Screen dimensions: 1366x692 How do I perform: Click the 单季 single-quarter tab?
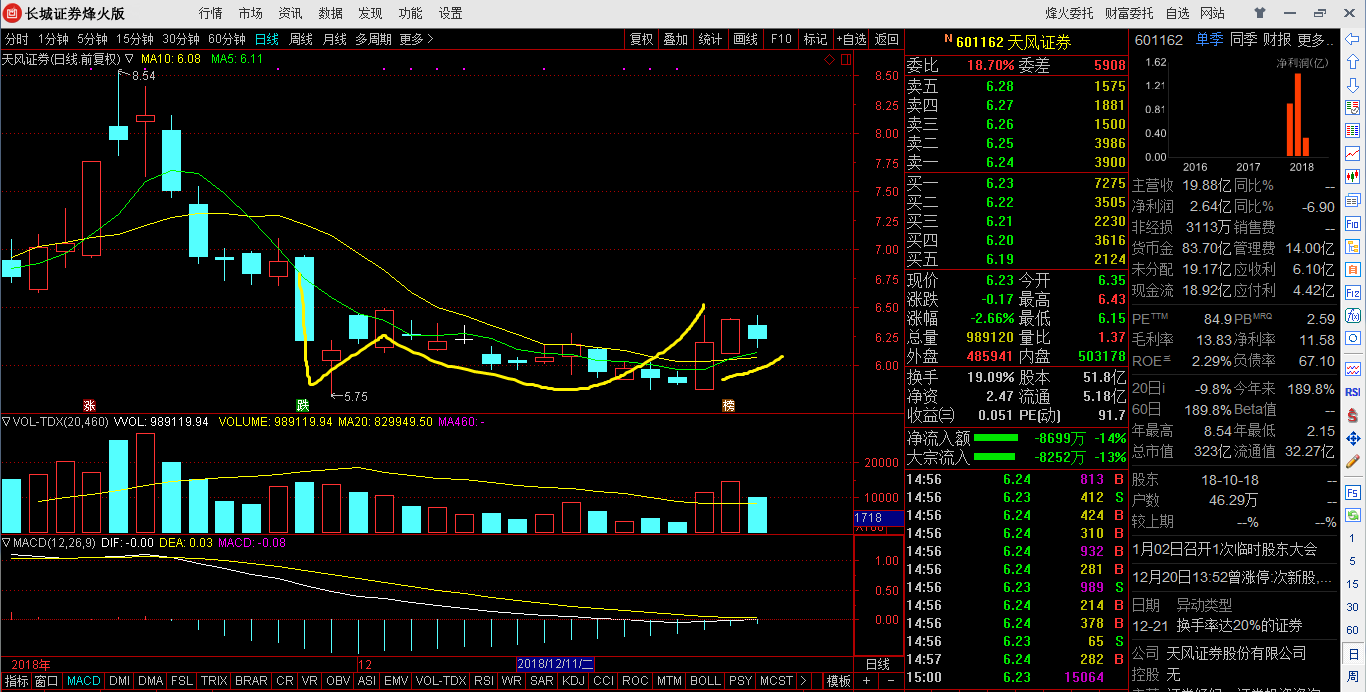tap(1208, 40)
